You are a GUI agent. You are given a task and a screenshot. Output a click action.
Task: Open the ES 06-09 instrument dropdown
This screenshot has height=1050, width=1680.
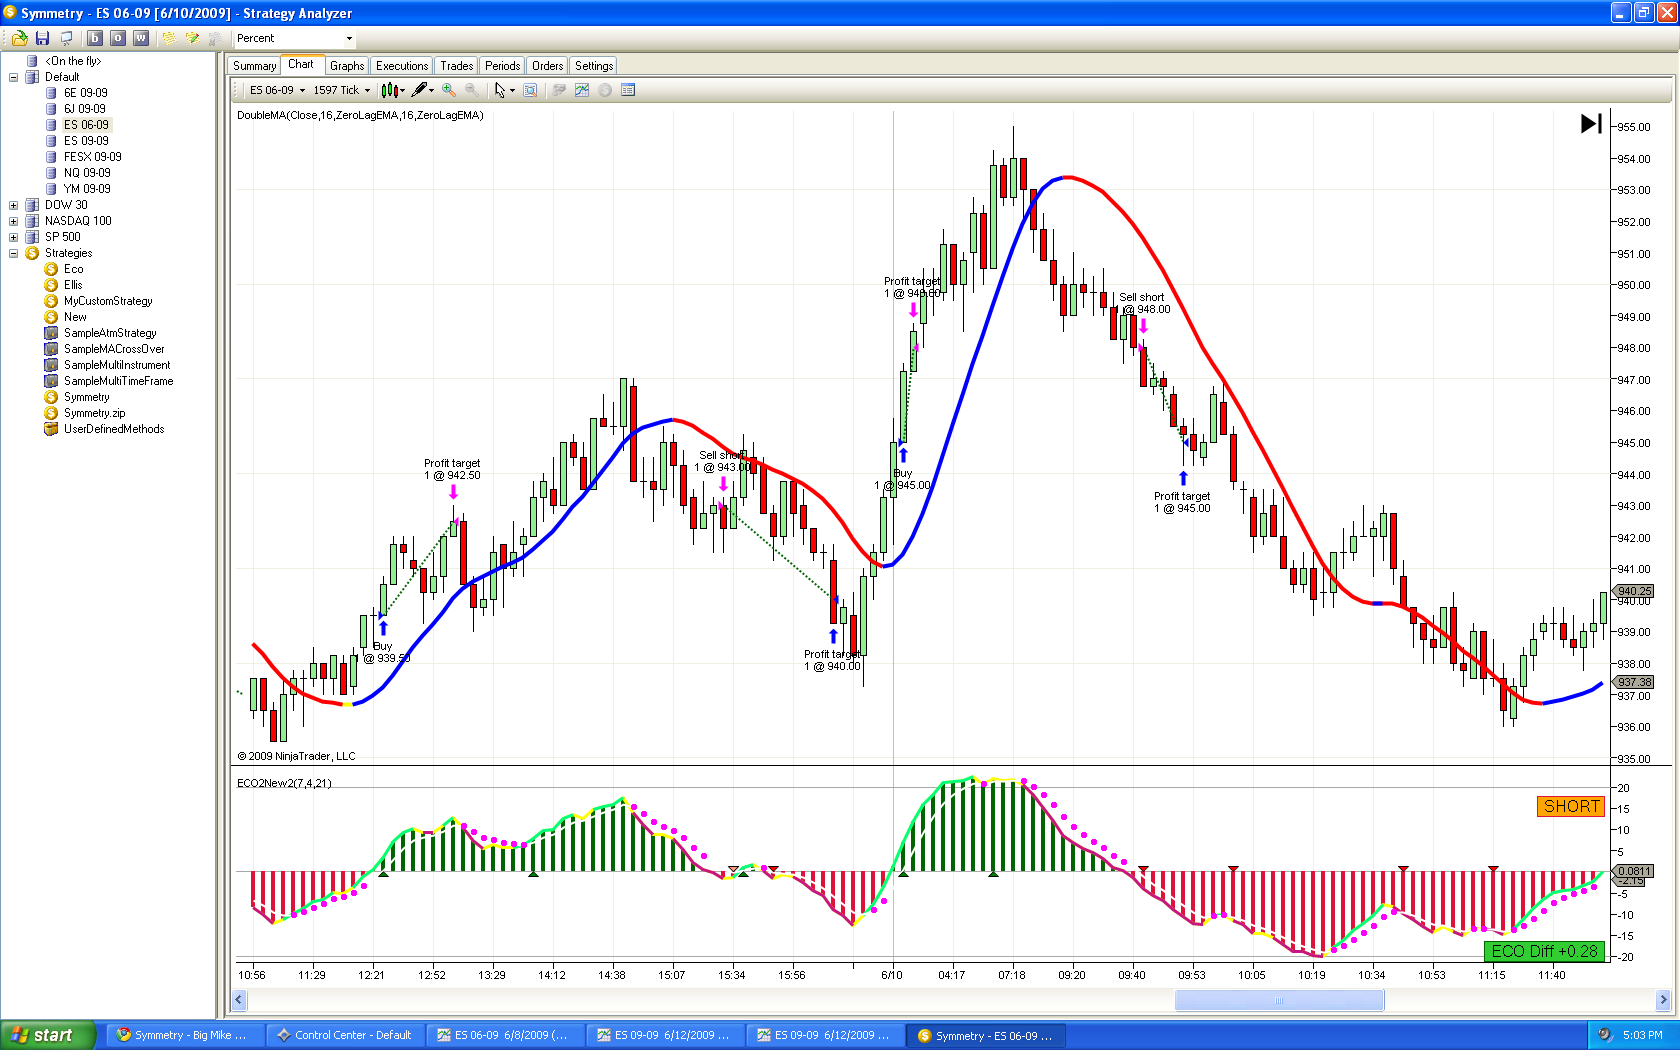pyautogui.click(x=277, y=90)
